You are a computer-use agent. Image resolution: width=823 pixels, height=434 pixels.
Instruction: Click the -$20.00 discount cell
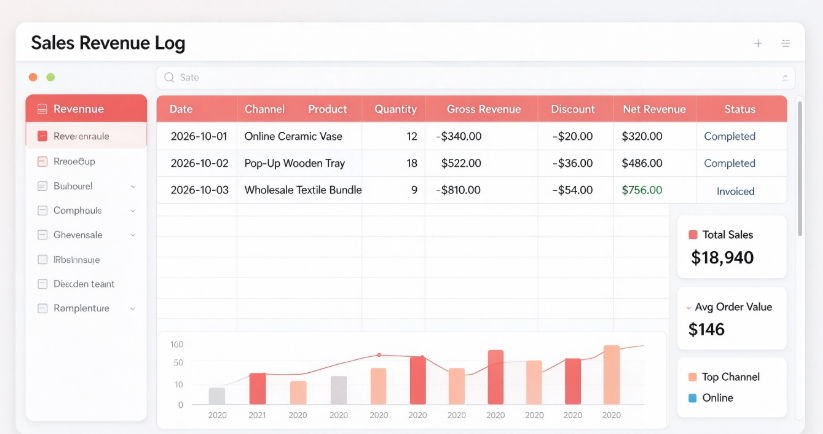pos(573,136)
